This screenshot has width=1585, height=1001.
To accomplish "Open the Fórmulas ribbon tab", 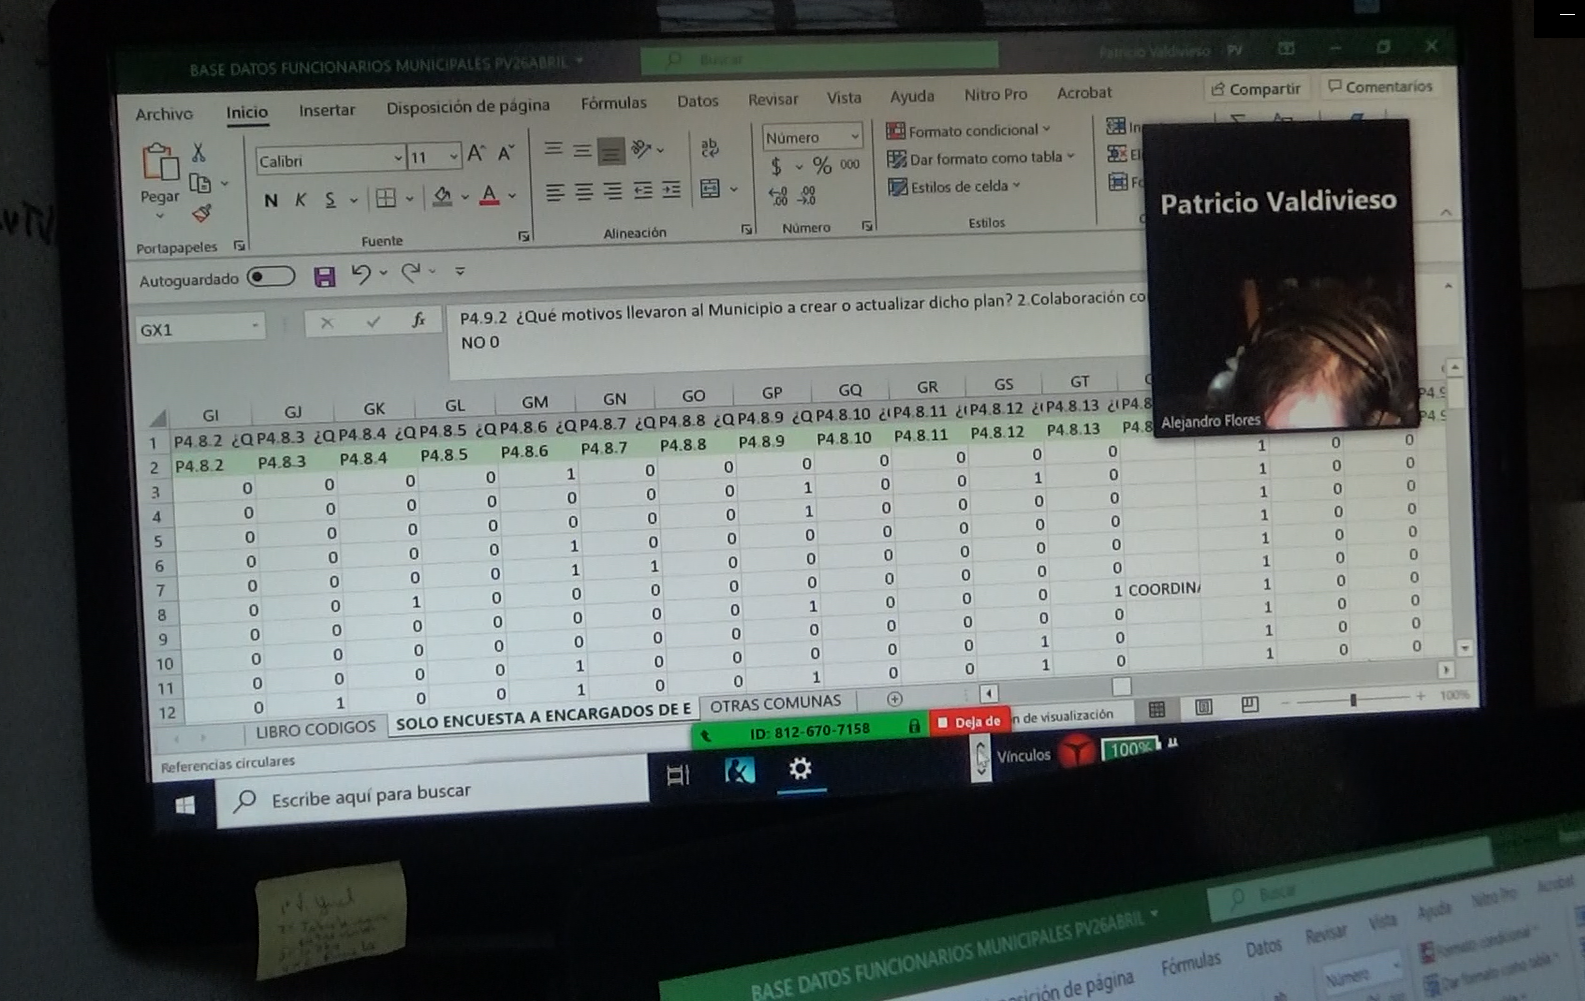I will 613,103.
